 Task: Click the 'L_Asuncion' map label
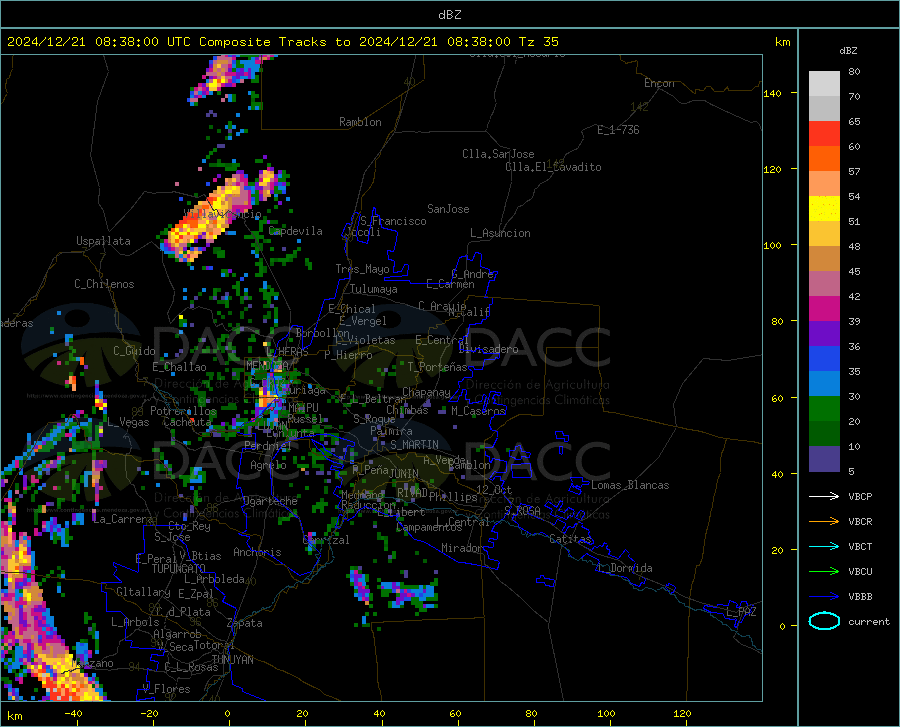pyautogui.click(x=500, y=233)
